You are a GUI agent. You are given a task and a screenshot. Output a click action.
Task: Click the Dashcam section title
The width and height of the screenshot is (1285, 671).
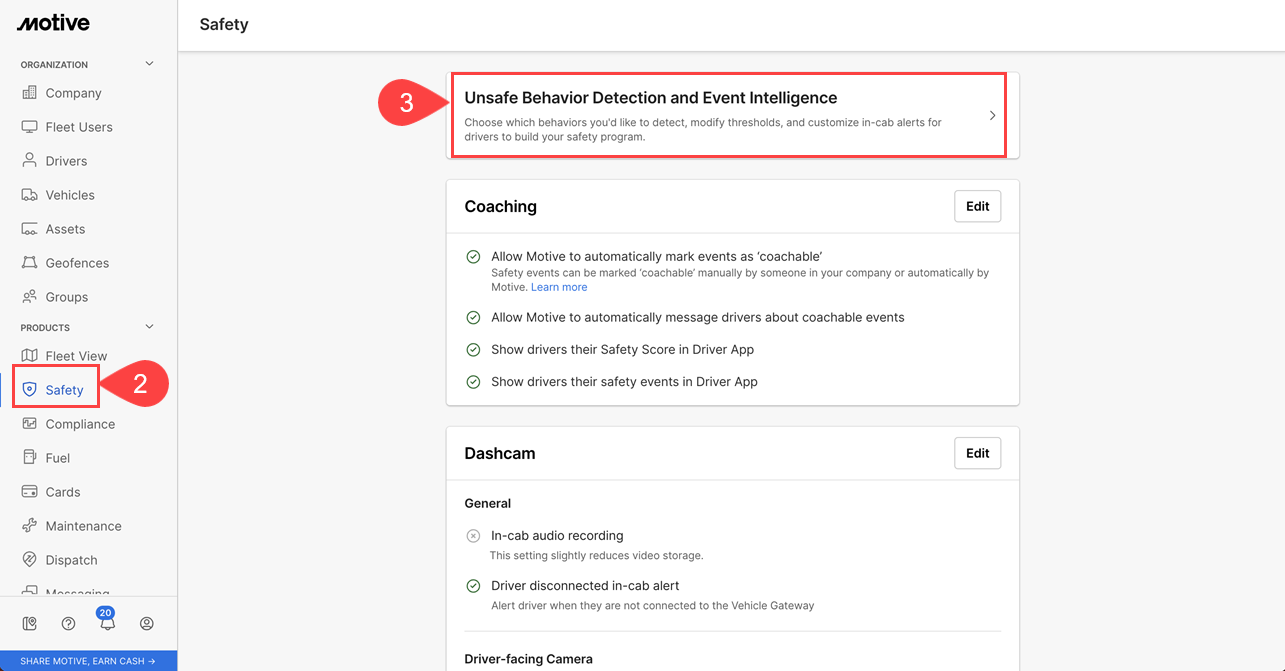pos(500,453)
